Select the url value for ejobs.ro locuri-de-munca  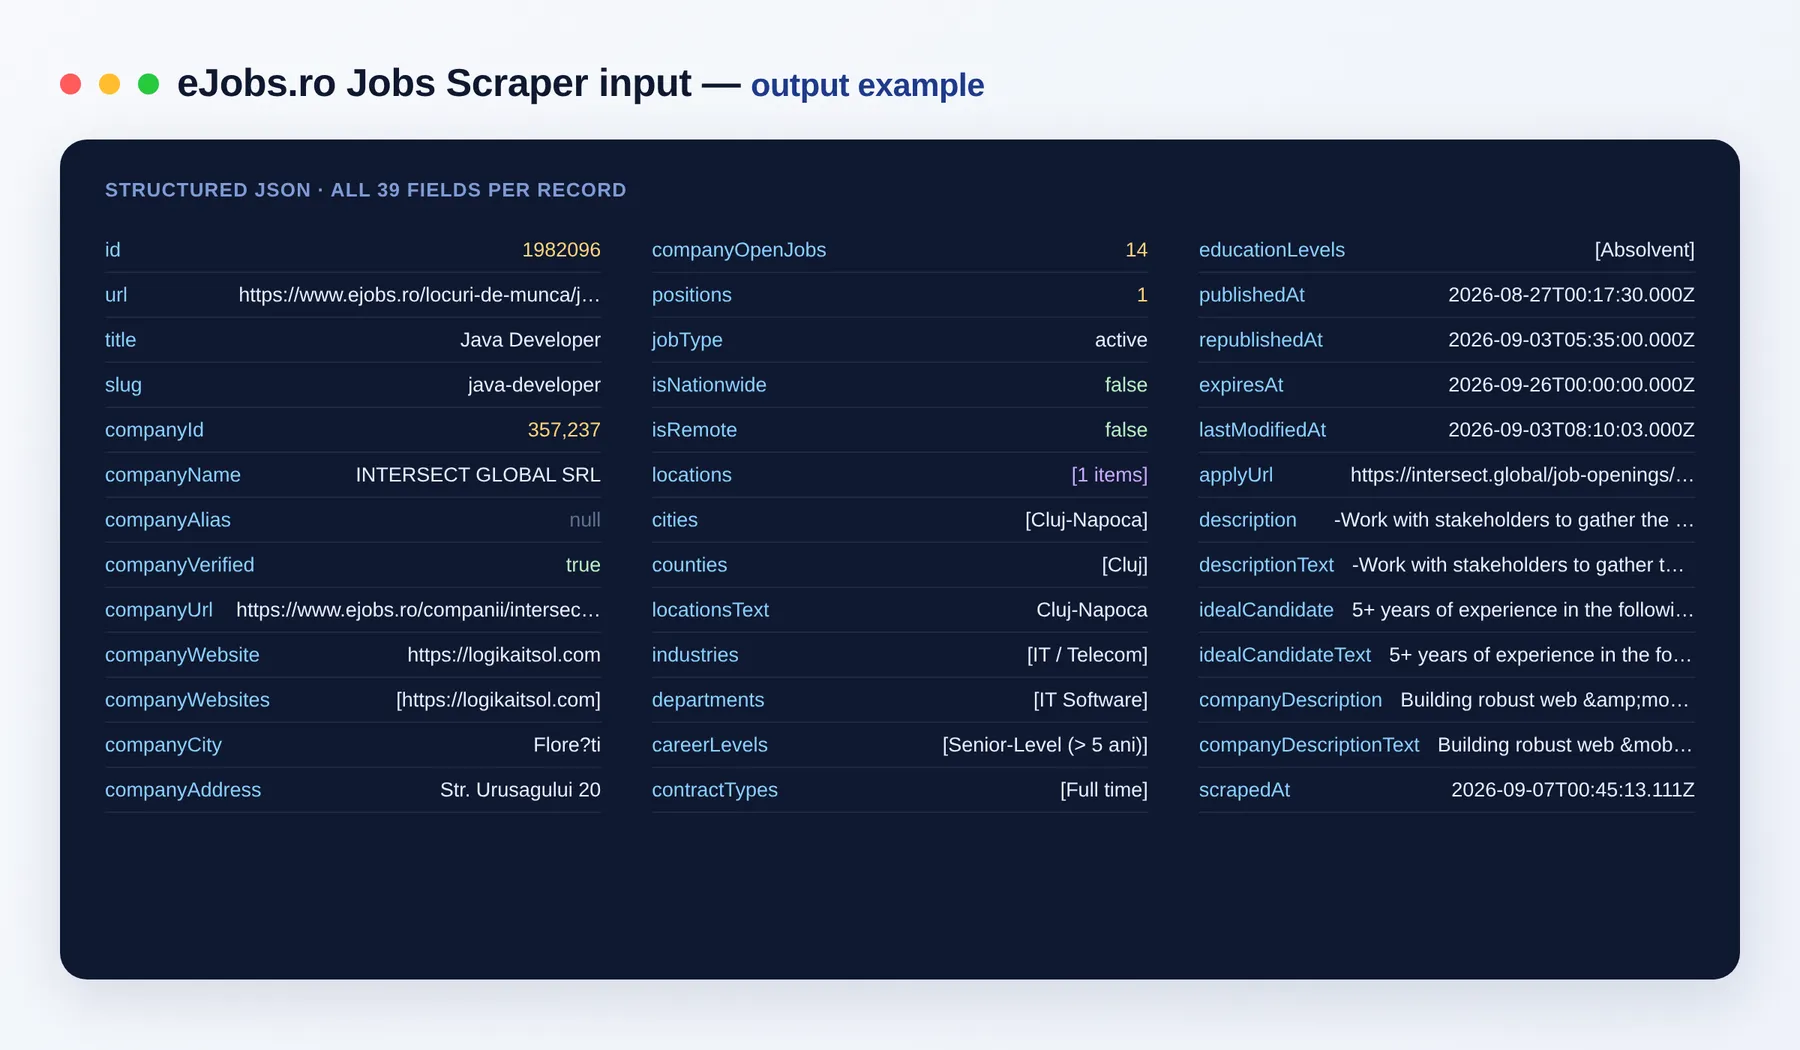click(419, 295)
